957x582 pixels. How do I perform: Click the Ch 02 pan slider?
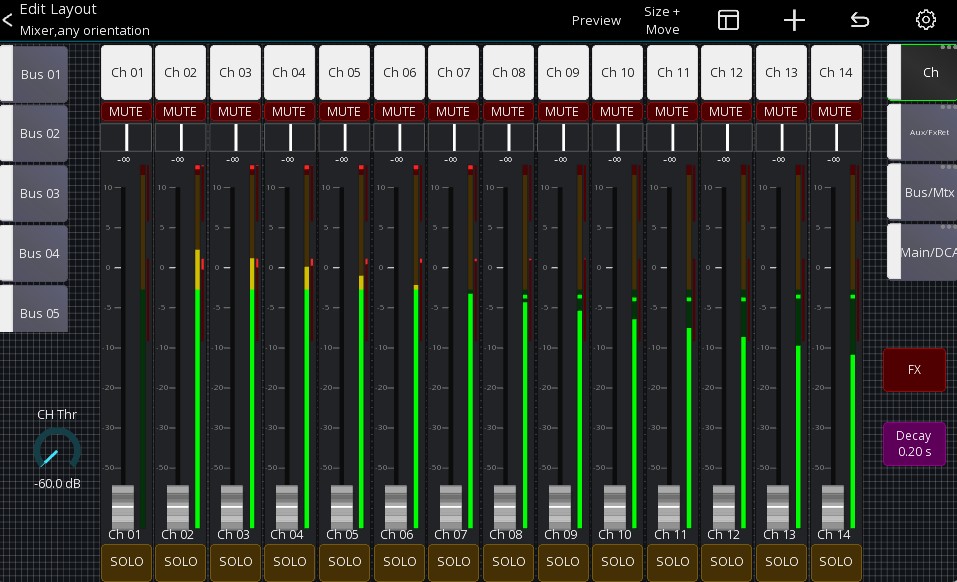pos(181,137)
